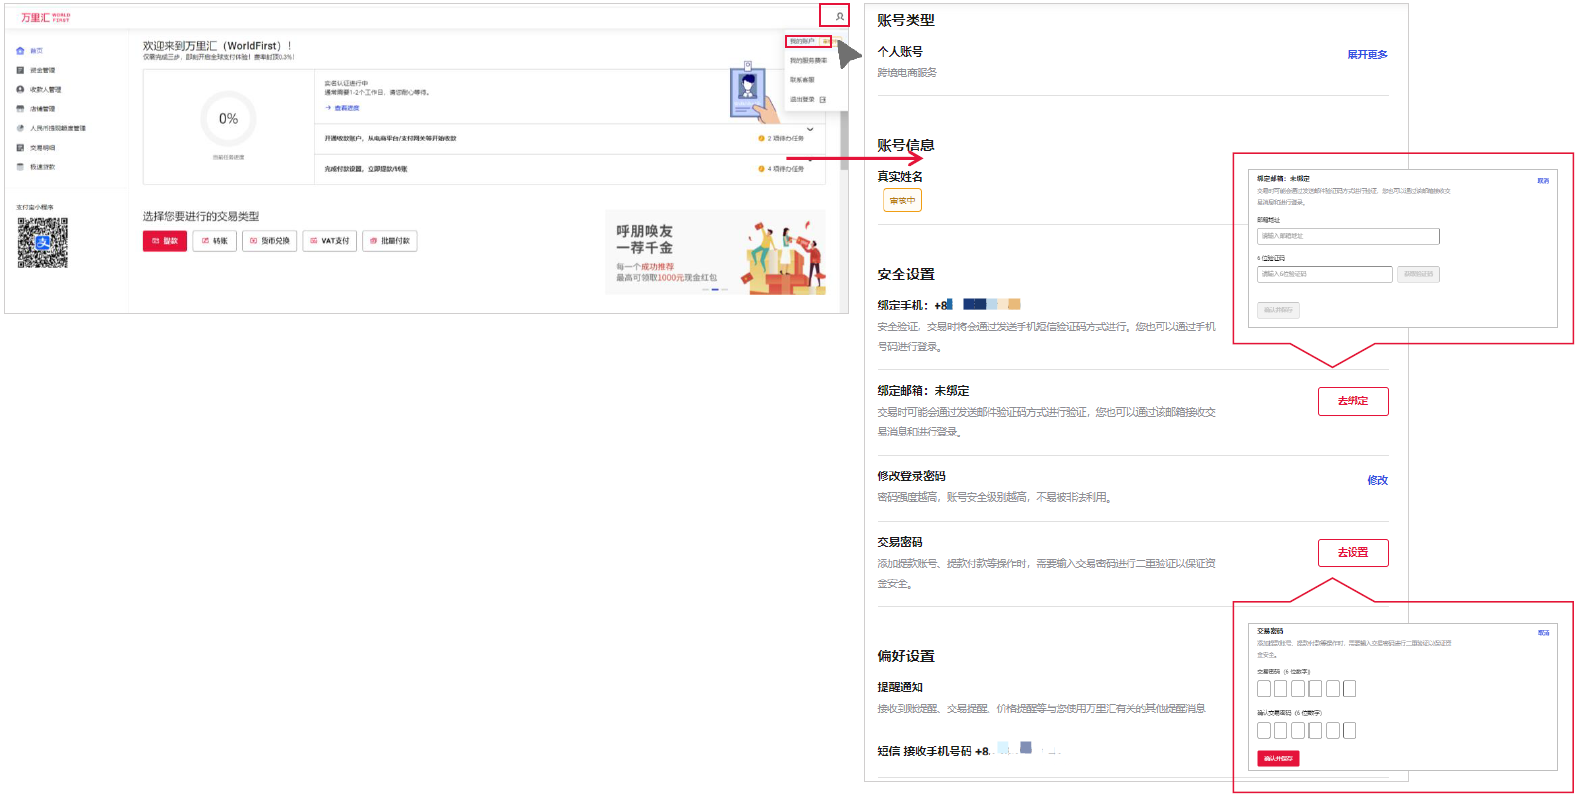Open the user profile icon in the header

coord(839,16)
